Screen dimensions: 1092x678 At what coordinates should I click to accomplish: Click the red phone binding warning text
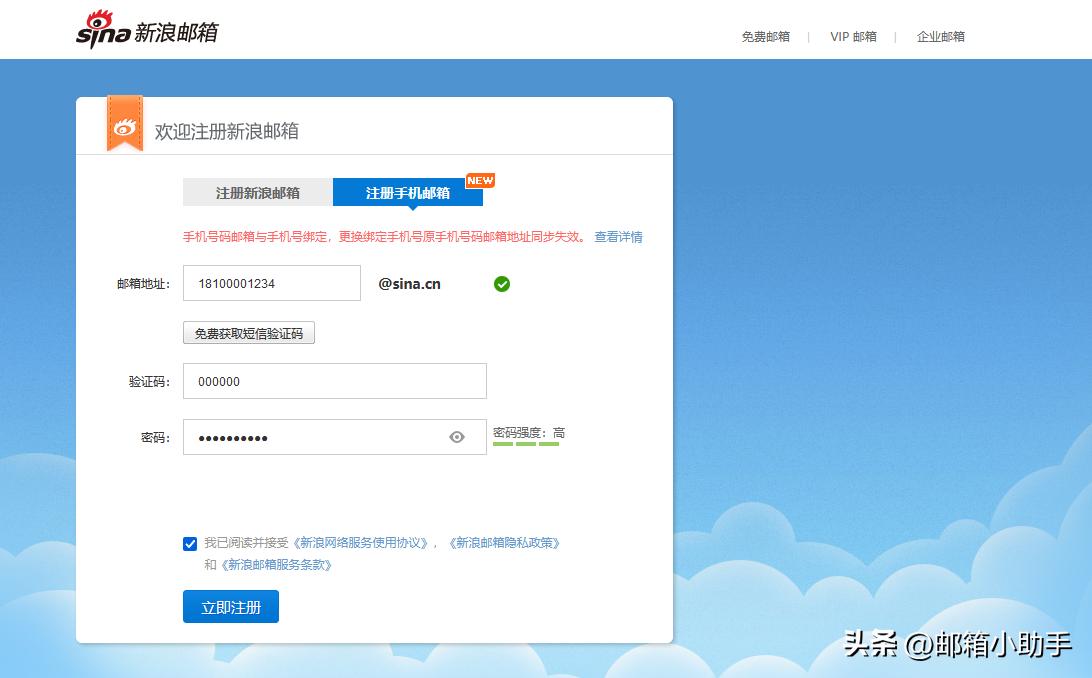(384, 237)
